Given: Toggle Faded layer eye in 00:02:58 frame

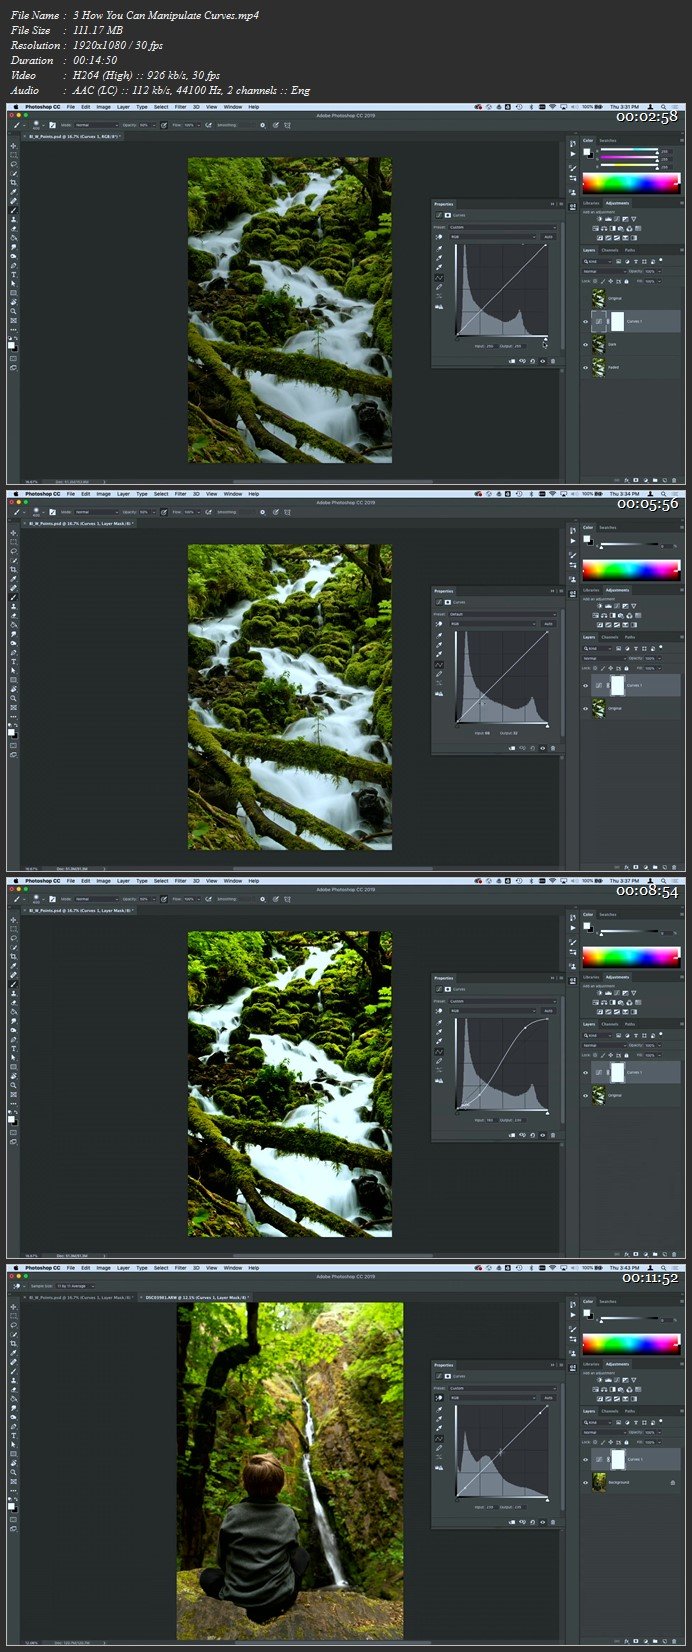Looking at the screenshot, I should click(586, 367).
